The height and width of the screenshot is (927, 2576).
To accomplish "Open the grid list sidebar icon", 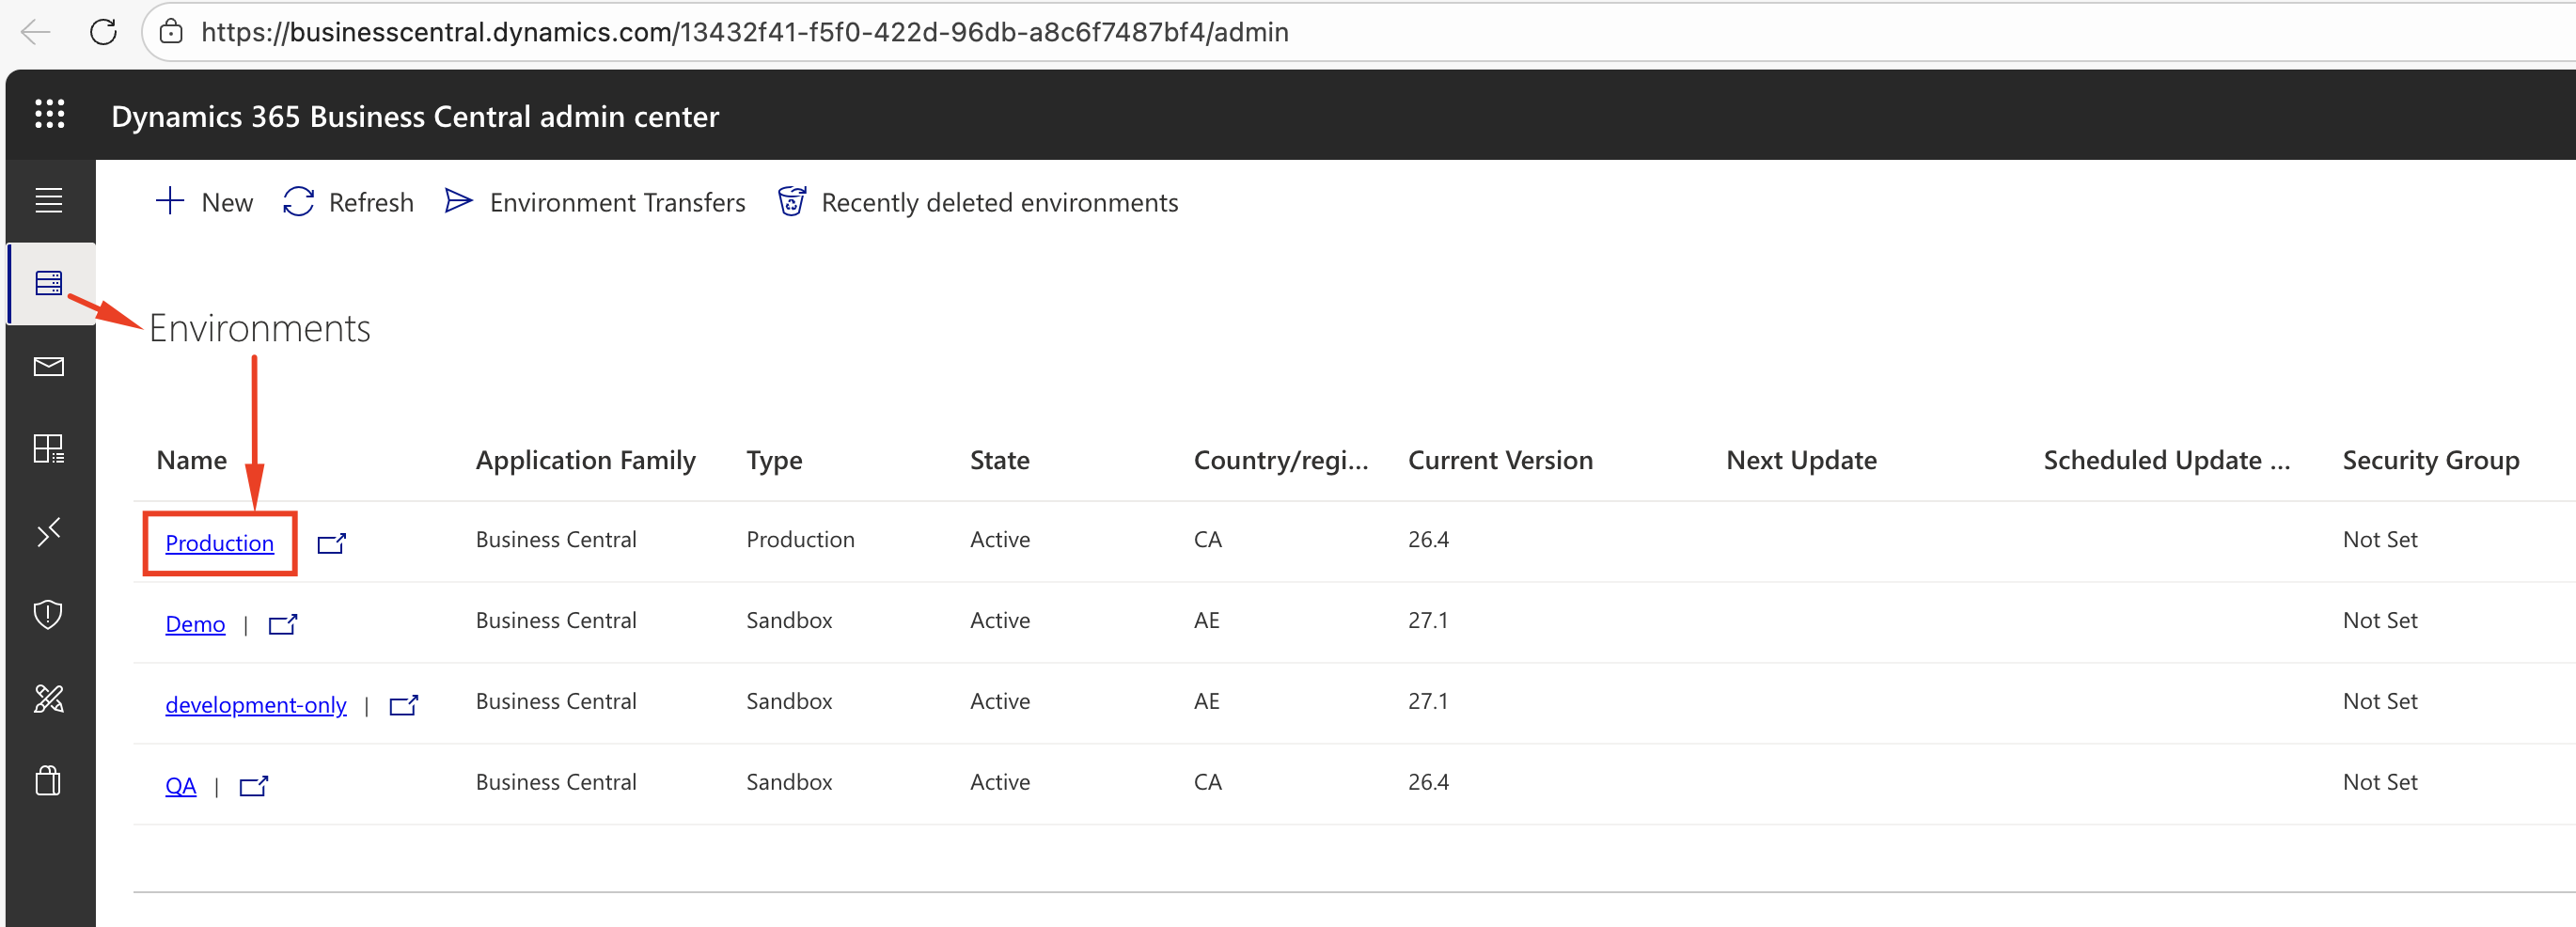I will tap(49, 448).
